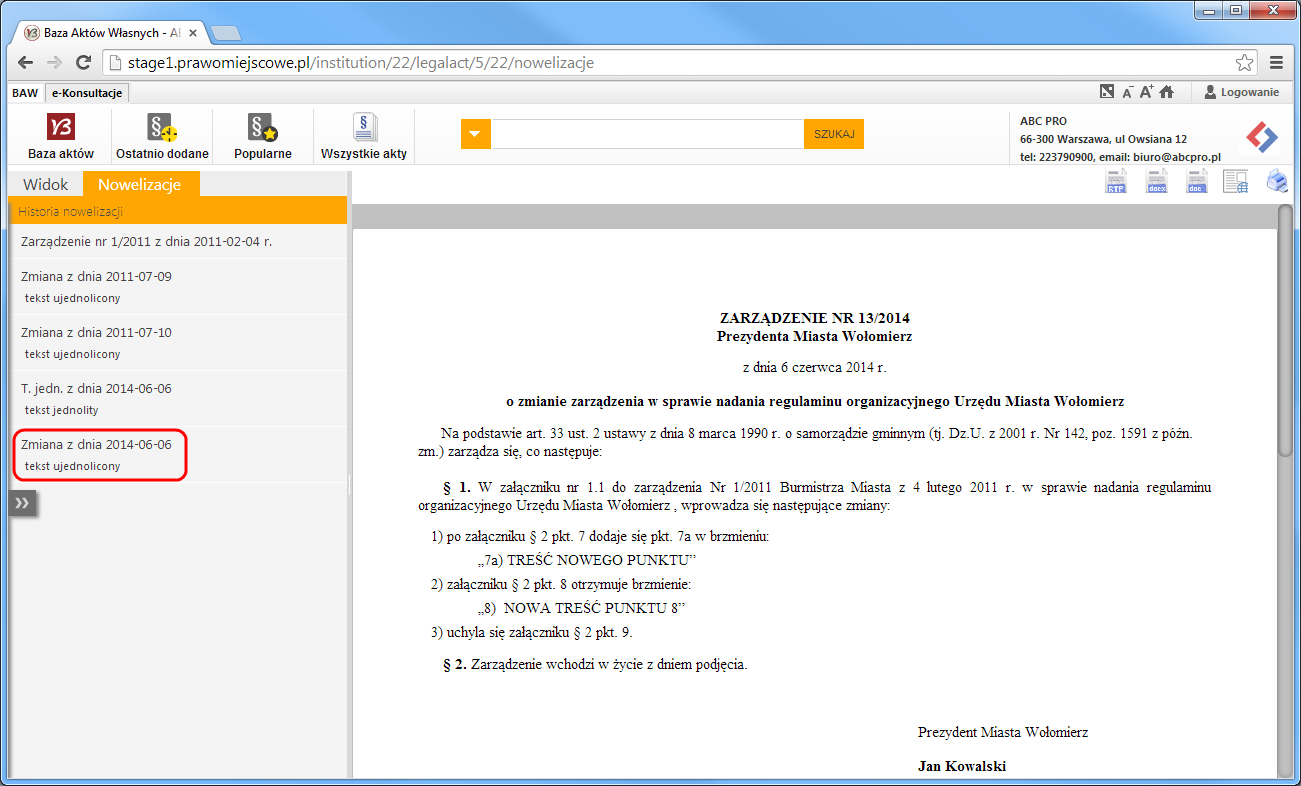Click the SZUKAJ search button
This screenshot has width=1301, height=786.
(x=833, y=134)
